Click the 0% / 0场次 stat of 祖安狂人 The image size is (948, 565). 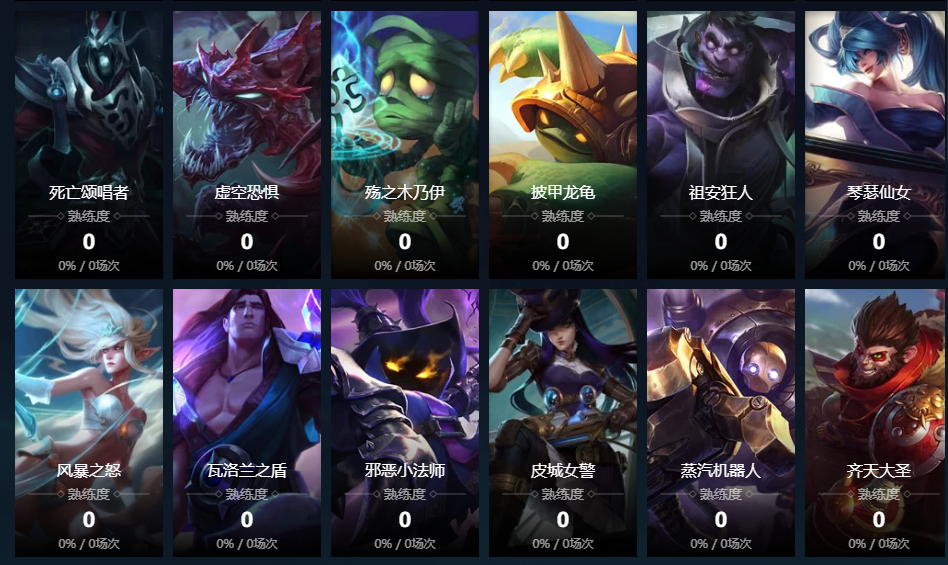[x=721, y=265]
